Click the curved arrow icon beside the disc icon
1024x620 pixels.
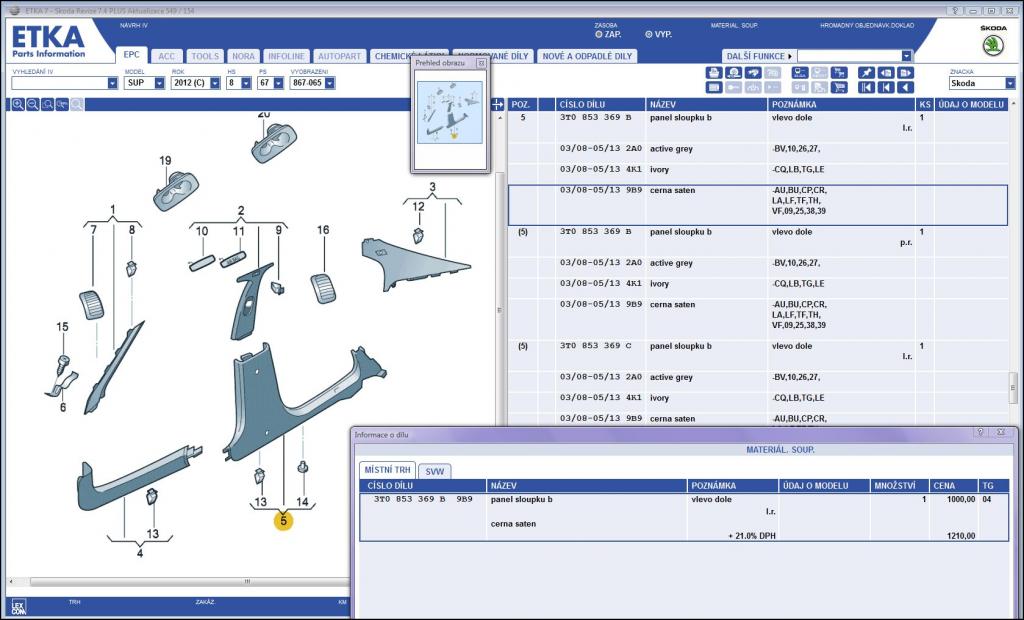tap(753, 73)
